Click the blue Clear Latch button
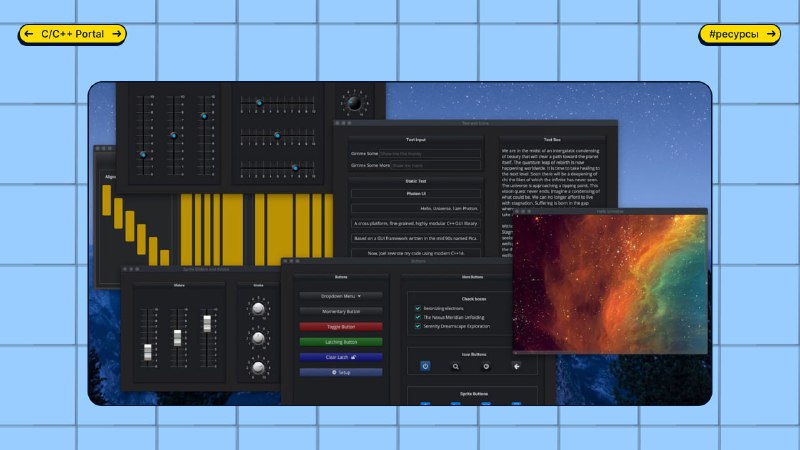The image size is (800, 450). coord(341,357)
